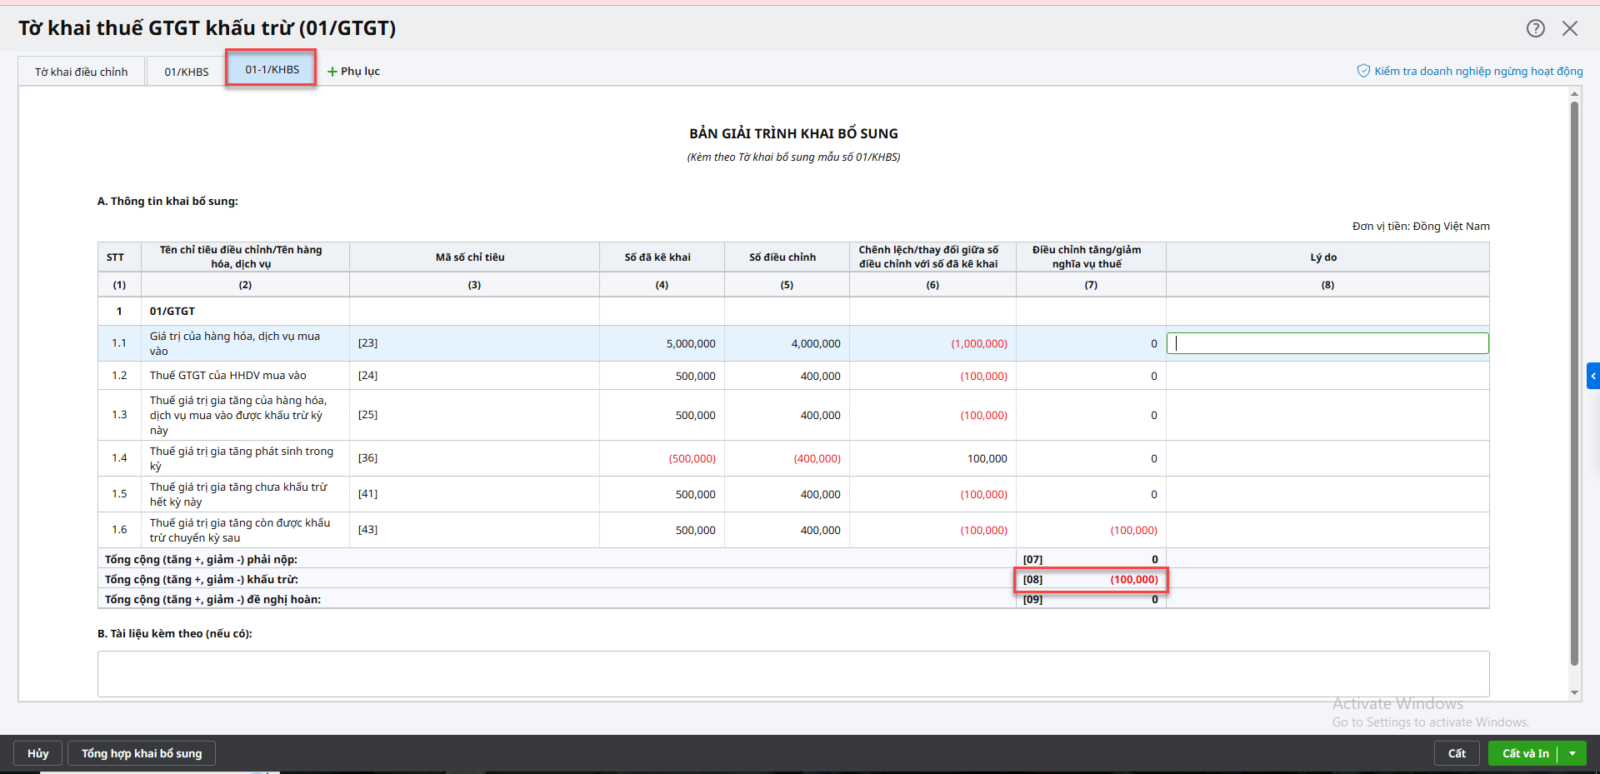Click the Tài liệu kèm theo text box
Viewport: 1600px width, 774px height.
coord(792,673)
